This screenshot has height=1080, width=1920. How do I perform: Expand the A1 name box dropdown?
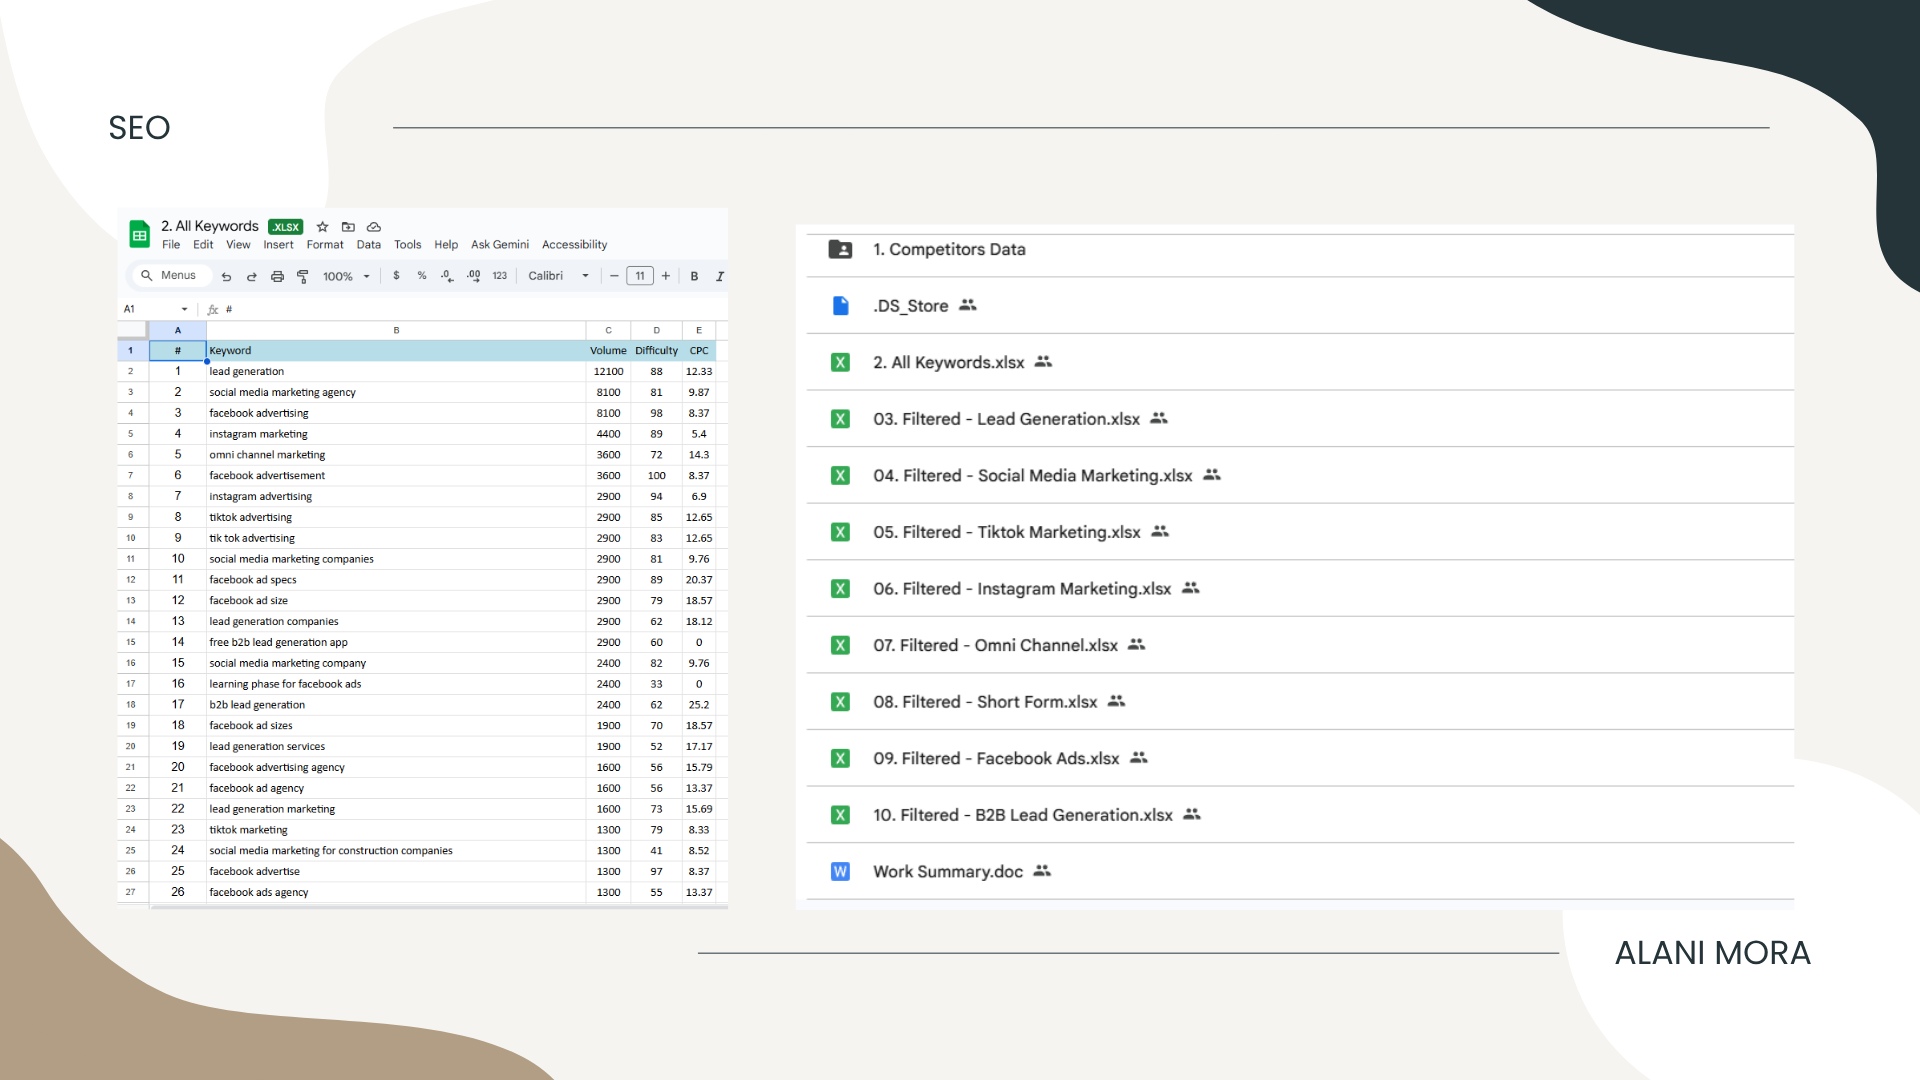184,309
